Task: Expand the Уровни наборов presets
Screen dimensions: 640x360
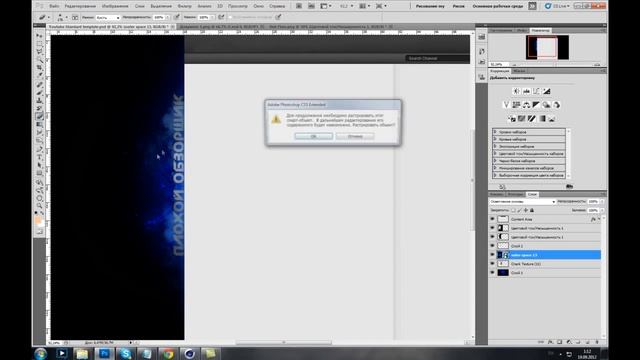Action: (x=495, y=132)
